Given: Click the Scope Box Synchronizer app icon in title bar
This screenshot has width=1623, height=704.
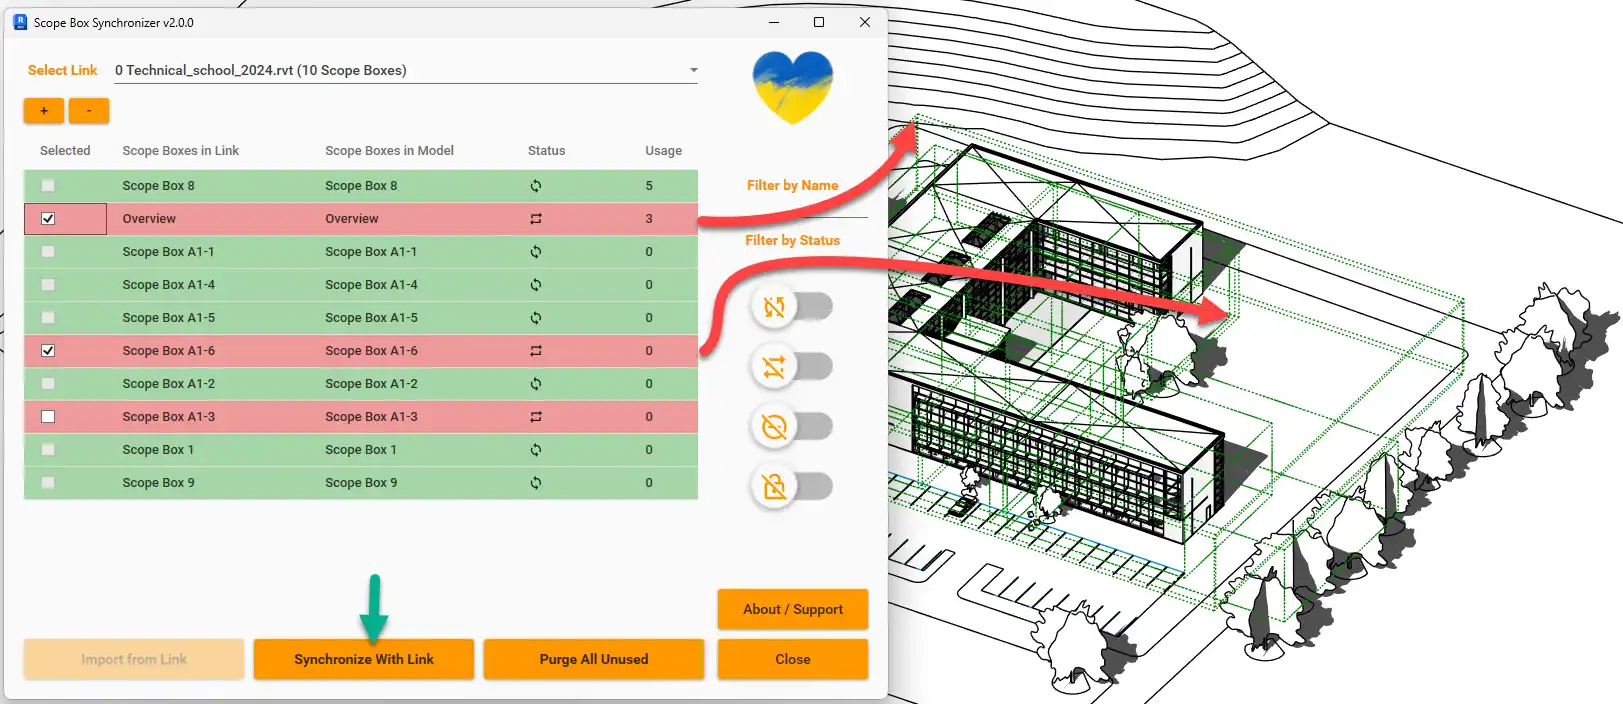Looking at the screenshot, I should click(19, 22).
